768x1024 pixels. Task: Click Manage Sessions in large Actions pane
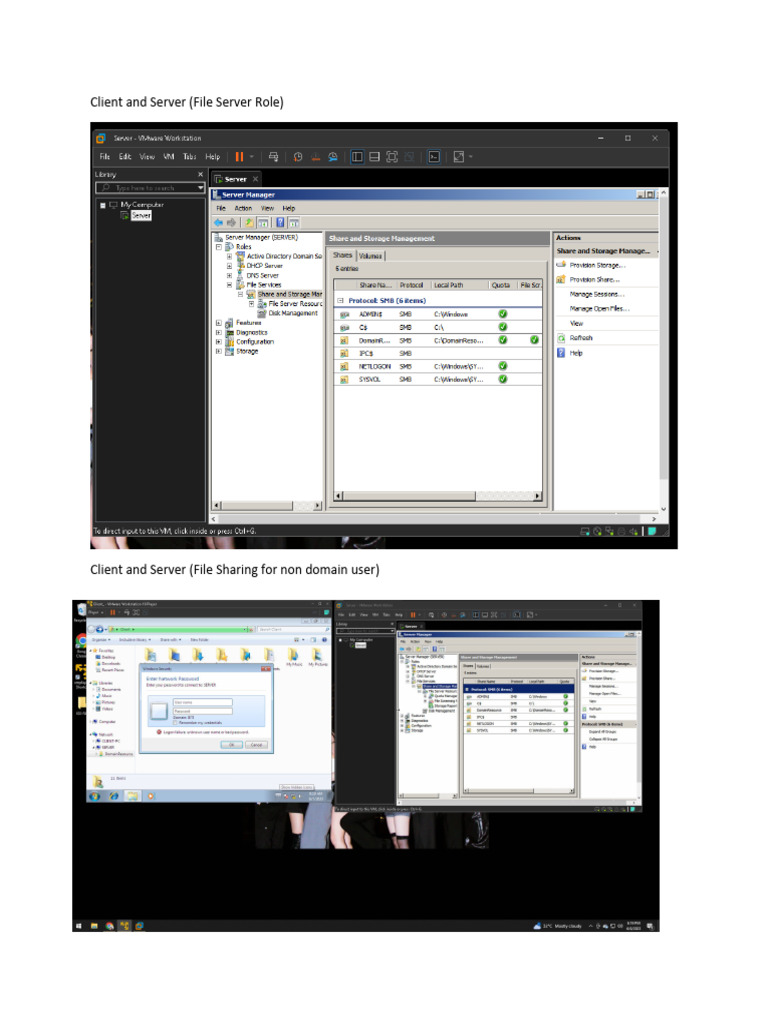[x=596, y=294]
